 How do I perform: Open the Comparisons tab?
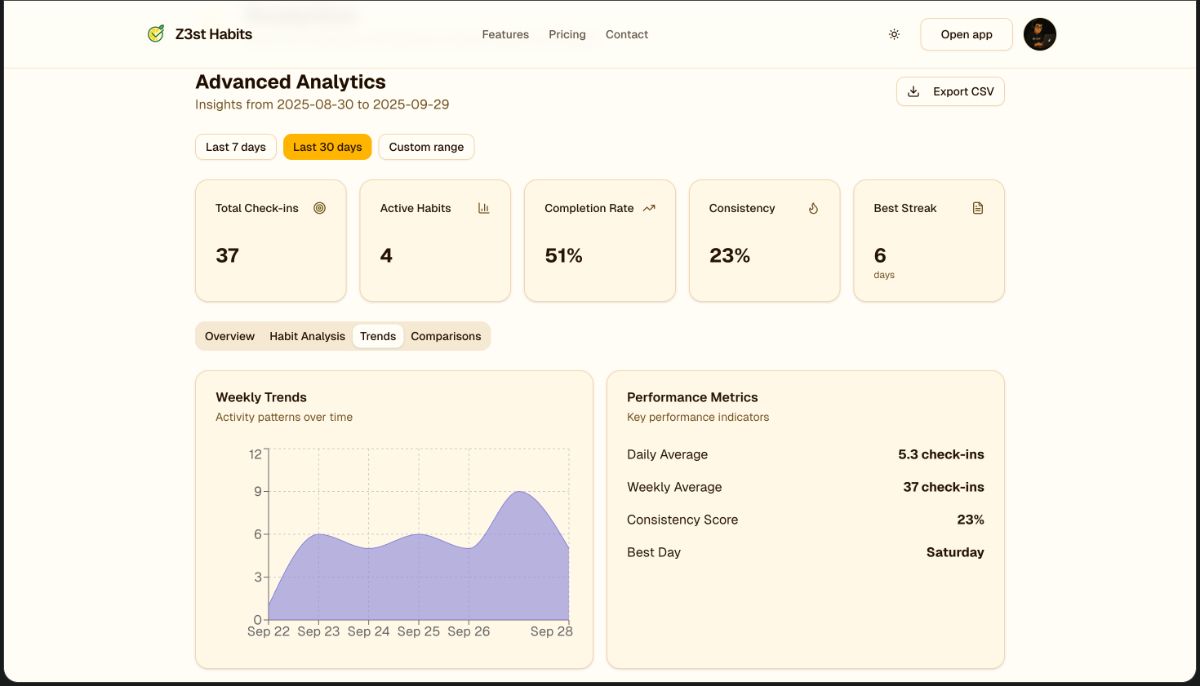(x=446, y=336)
